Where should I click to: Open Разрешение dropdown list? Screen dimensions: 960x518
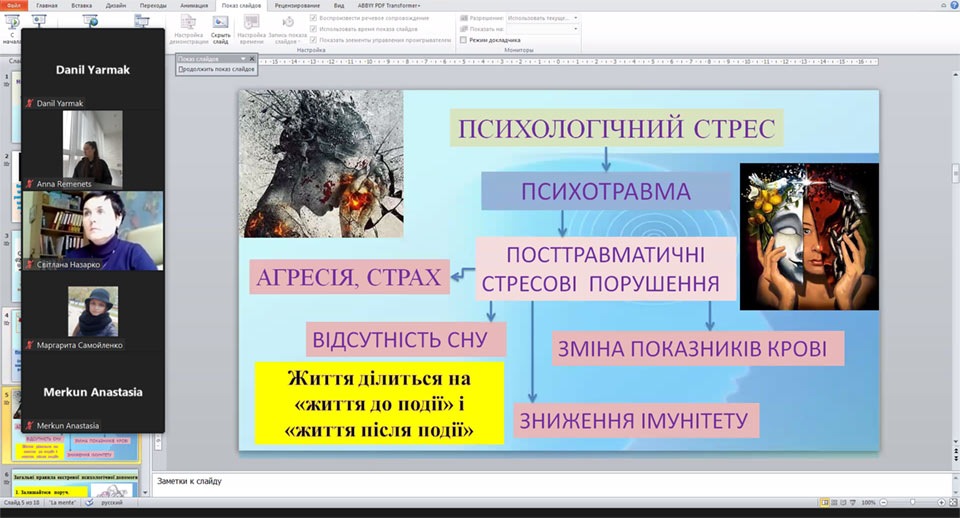tap(576, 18)
